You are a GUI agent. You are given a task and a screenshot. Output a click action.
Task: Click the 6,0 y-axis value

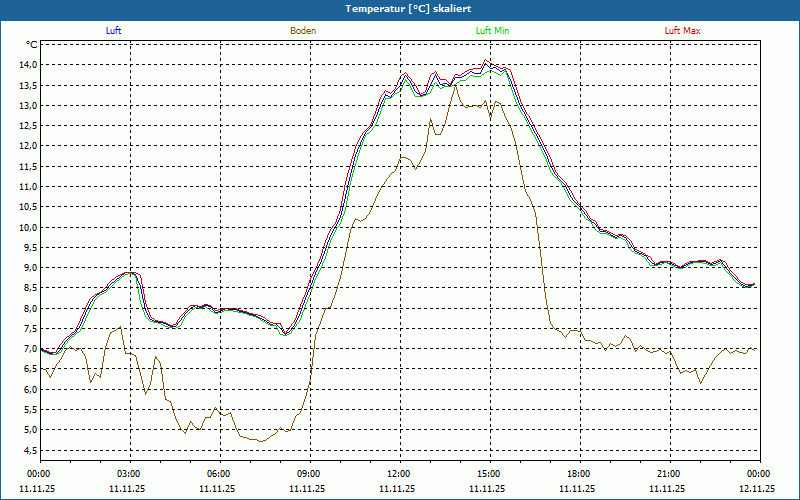31,389
